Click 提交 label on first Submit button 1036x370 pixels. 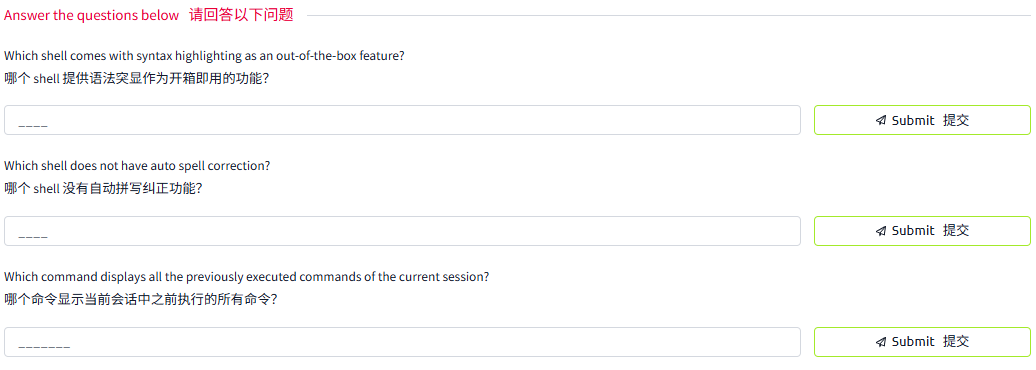[x=956, y=120]
